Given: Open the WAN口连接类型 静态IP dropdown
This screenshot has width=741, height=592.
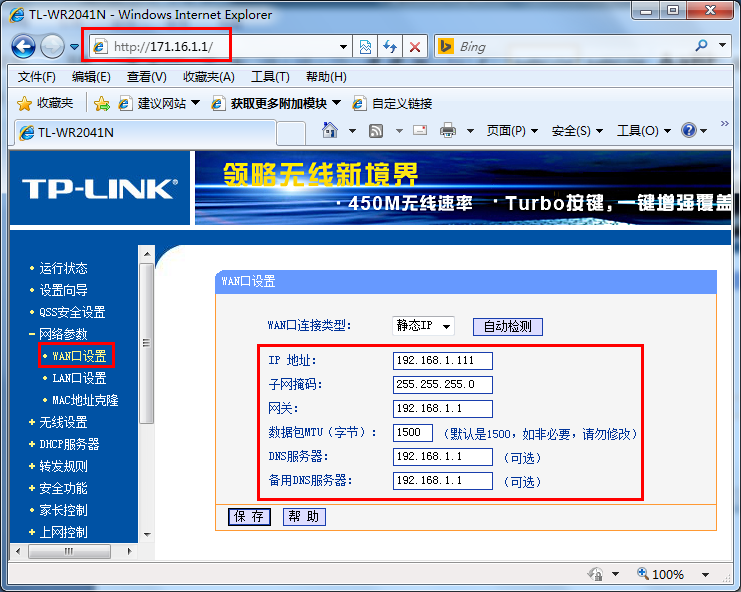Looking at the screenshot, I should click(x=424, y=326).
